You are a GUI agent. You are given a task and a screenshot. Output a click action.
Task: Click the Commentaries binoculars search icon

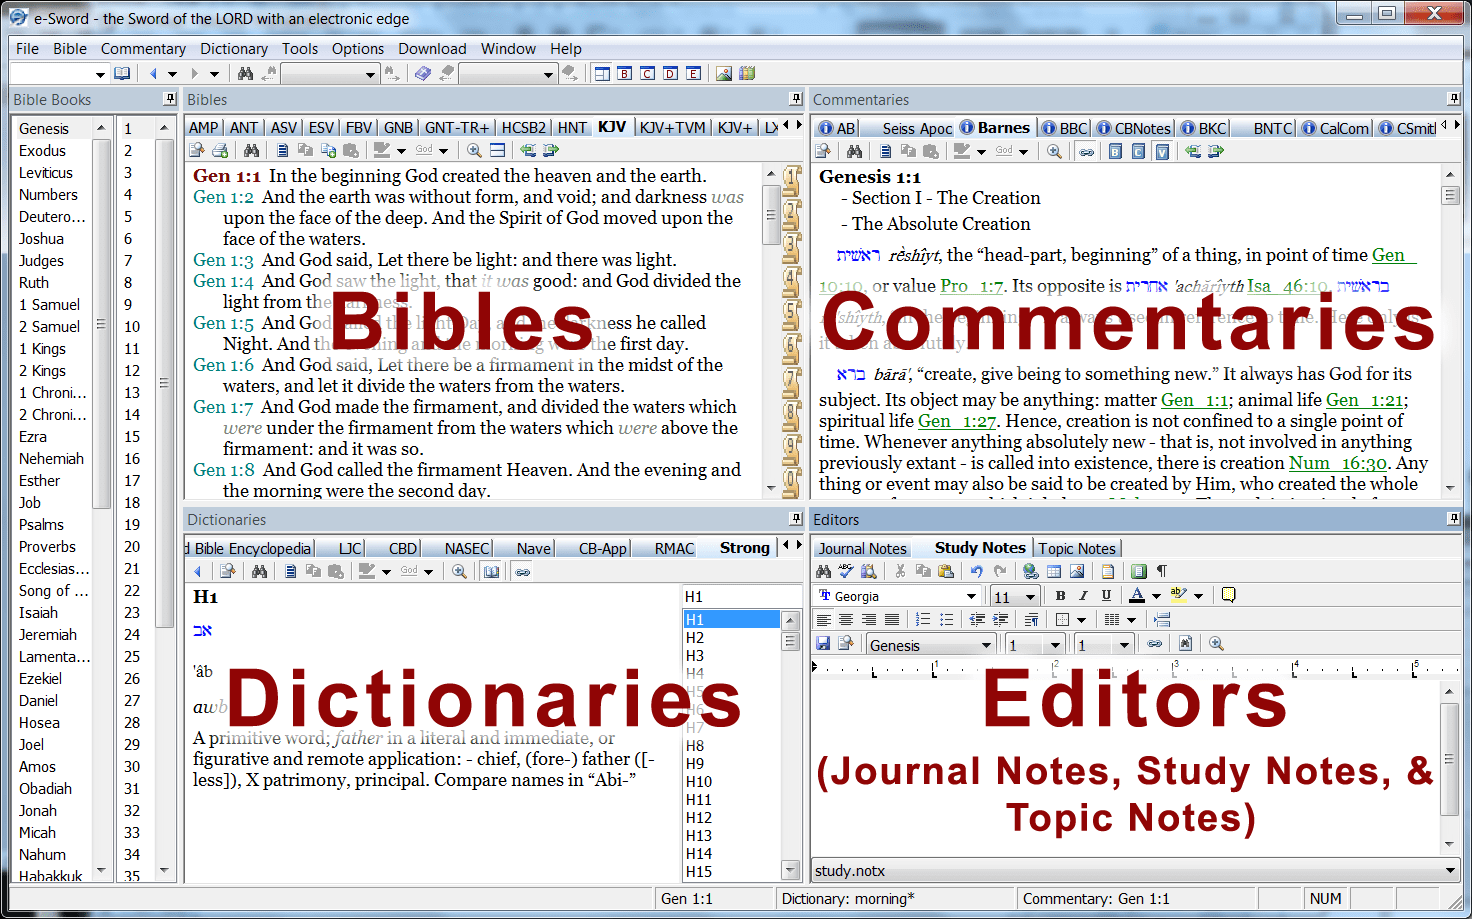[x=854, y=151]
